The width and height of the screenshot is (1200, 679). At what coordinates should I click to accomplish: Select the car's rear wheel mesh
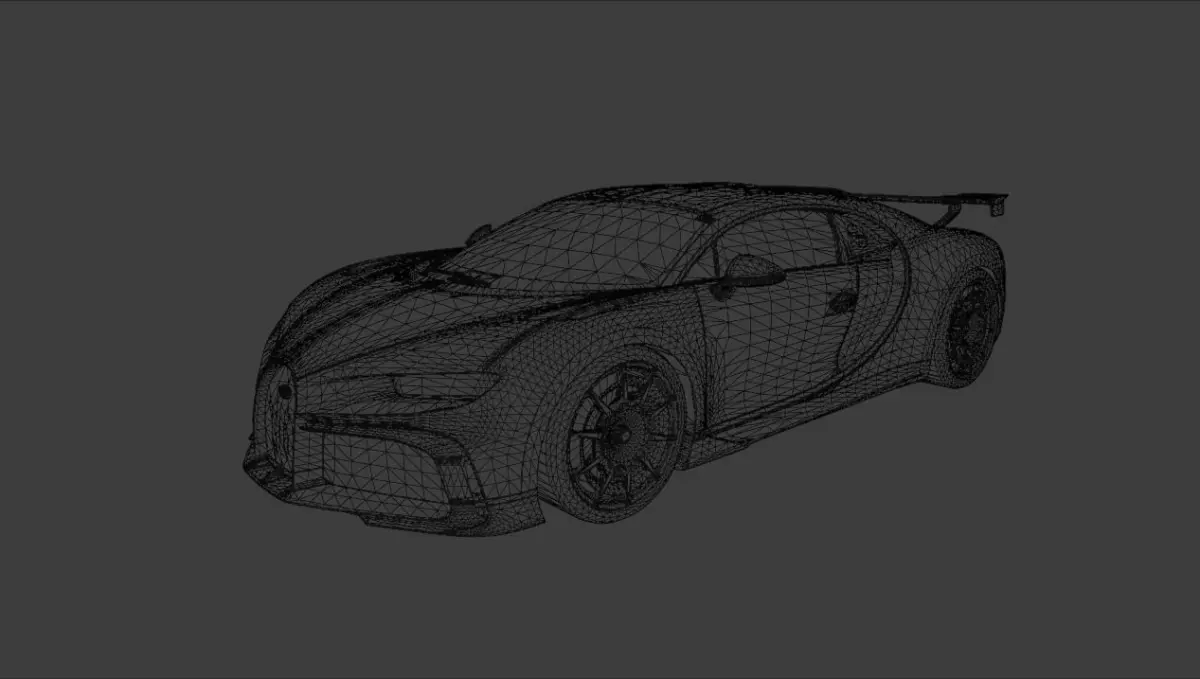tap(970, 330)
